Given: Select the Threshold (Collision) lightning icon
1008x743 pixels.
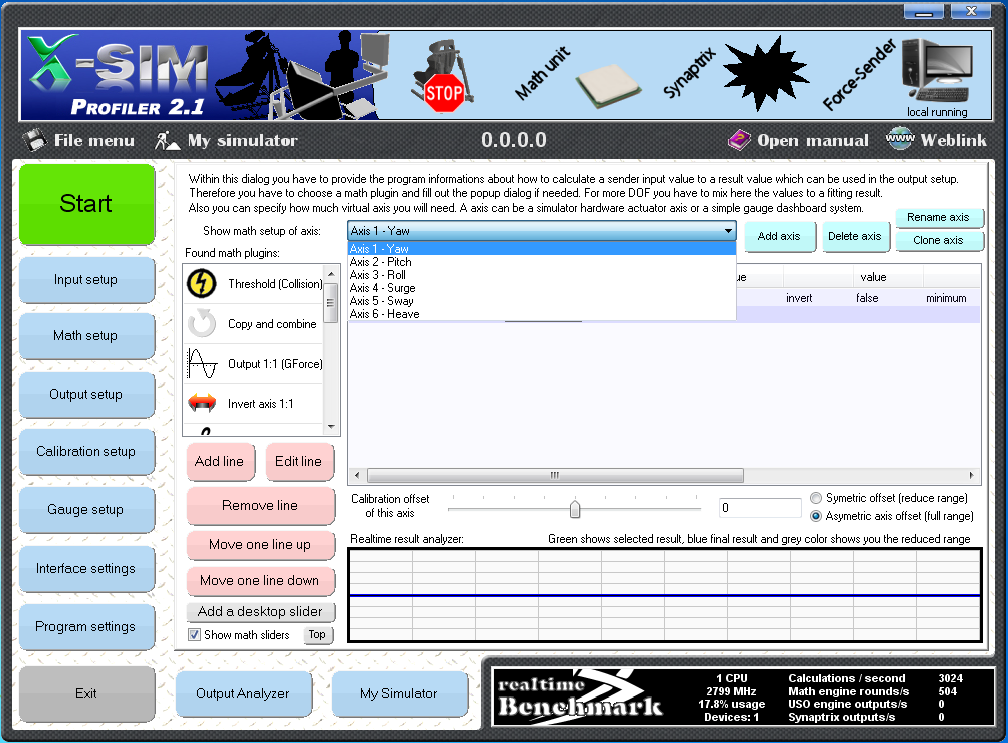Looking at the screenshot, I should (202, 283).
